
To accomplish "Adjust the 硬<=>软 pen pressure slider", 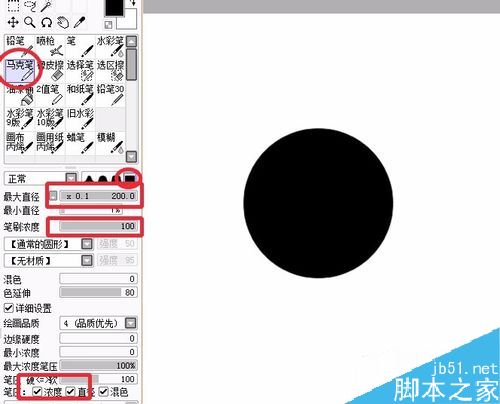I will pos(98,379).
